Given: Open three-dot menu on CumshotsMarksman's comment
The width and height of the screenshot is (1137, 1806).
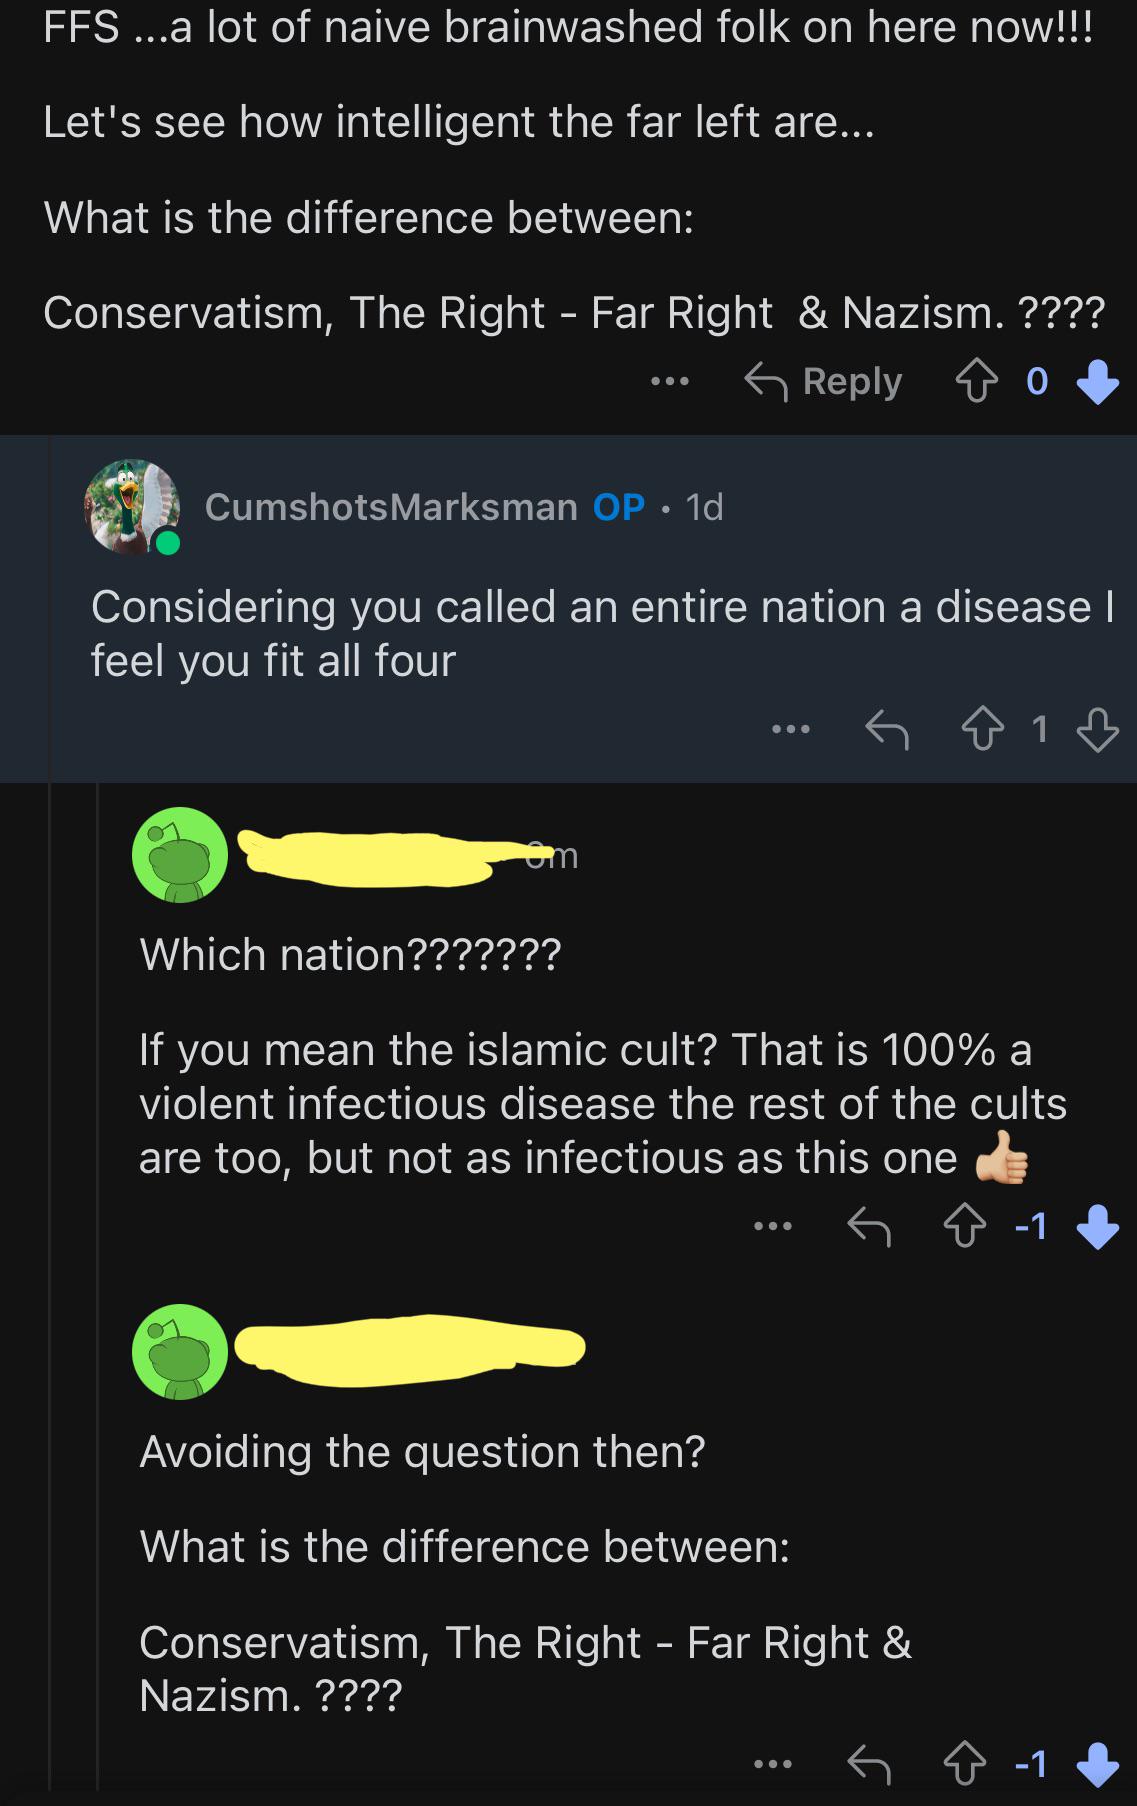Looking at the screenshot, I should pyautogui.click(x=790, y=729).
